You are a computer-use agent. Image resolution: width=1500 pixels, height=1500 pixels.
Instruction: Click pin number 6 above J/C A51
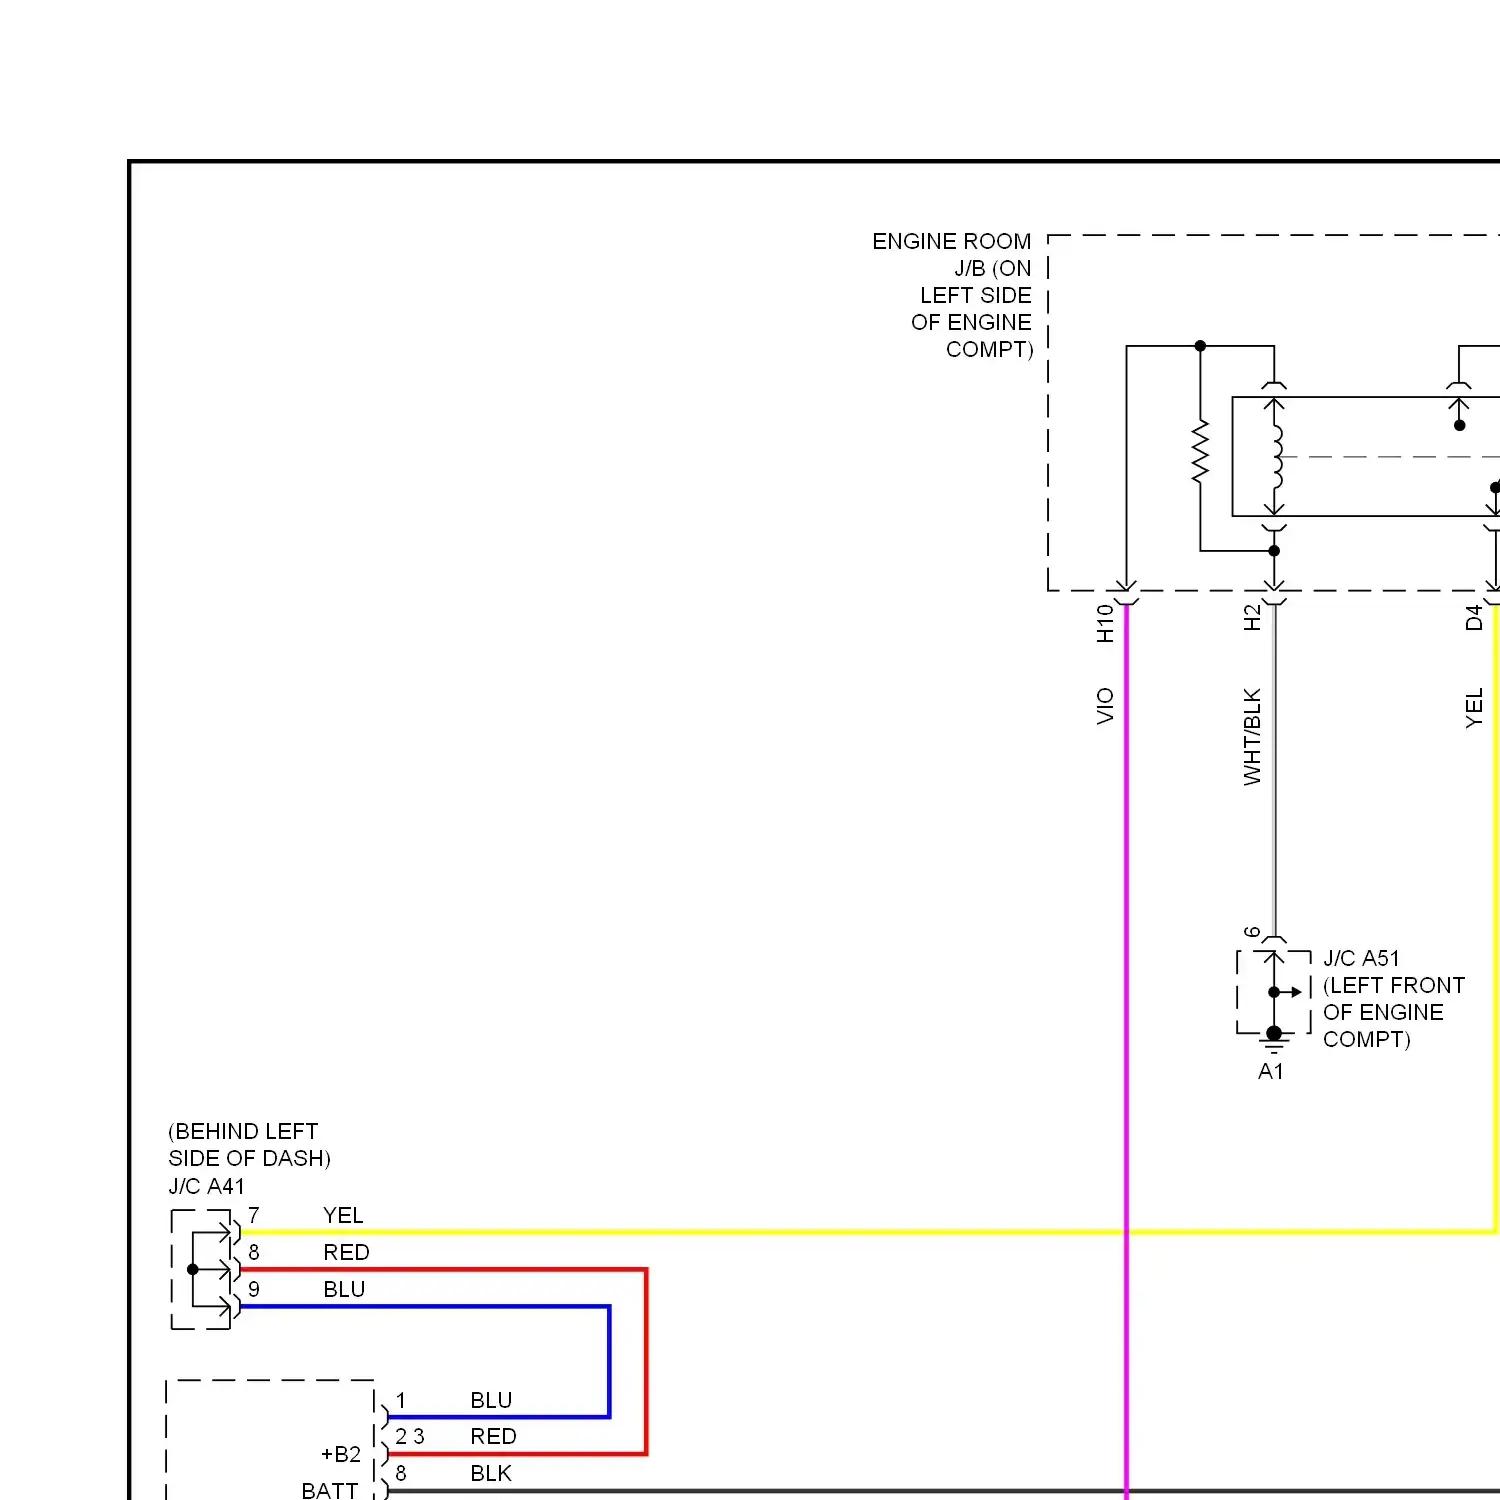coord(1252,932)
